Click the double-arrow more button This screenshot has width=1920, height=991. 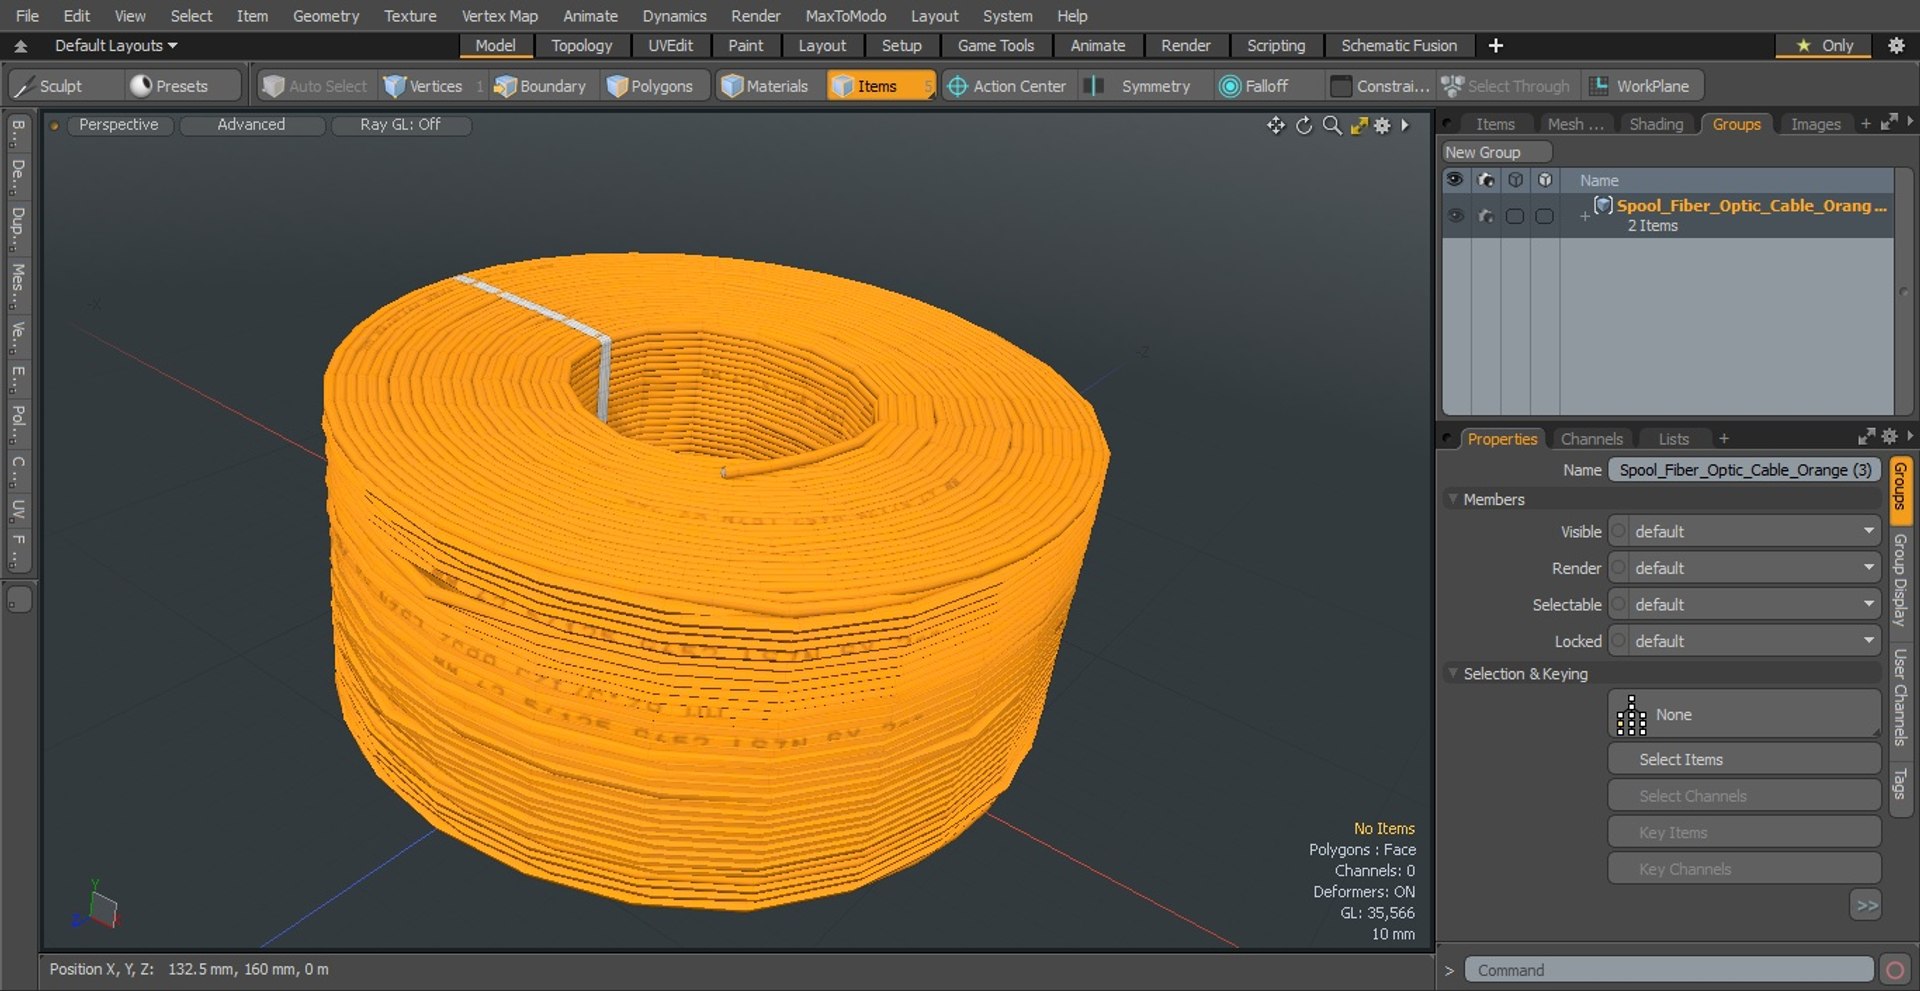tap(1866, 906)
